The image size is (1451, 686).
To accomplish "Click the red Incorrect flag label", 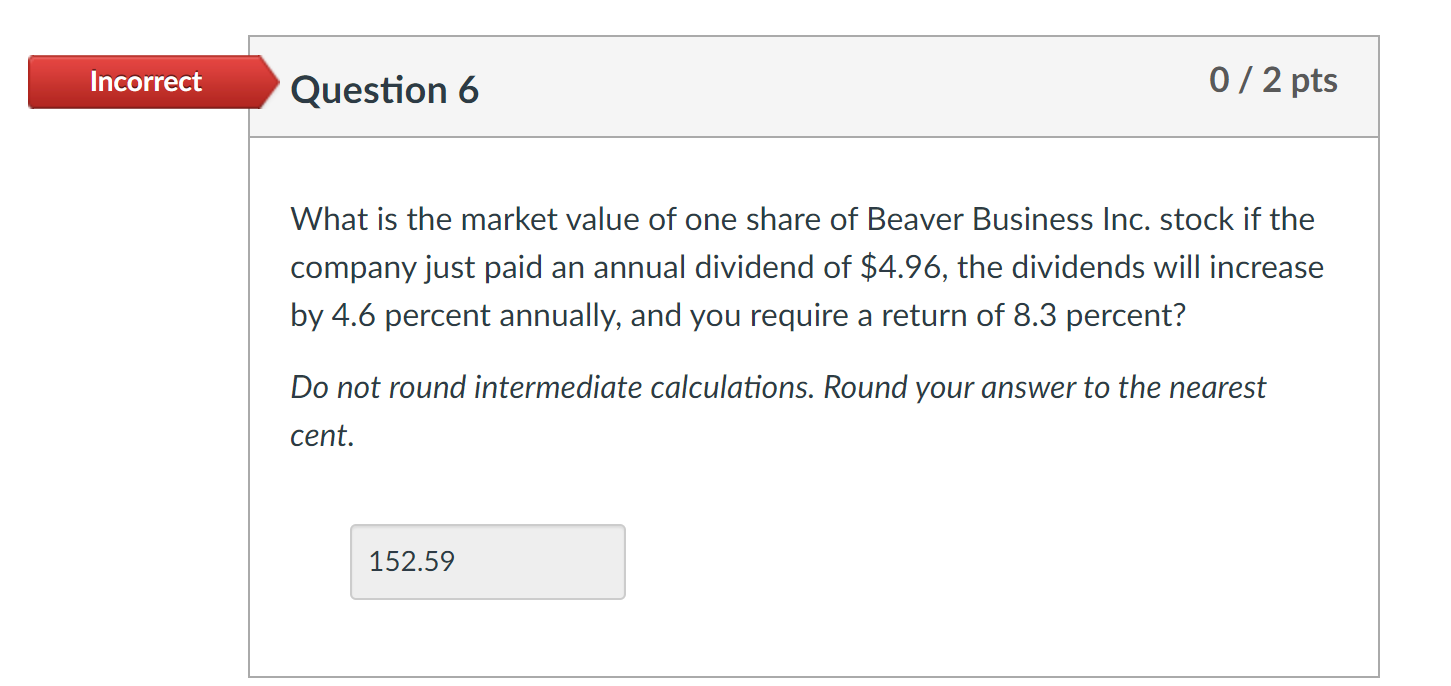I will [146, 82].
